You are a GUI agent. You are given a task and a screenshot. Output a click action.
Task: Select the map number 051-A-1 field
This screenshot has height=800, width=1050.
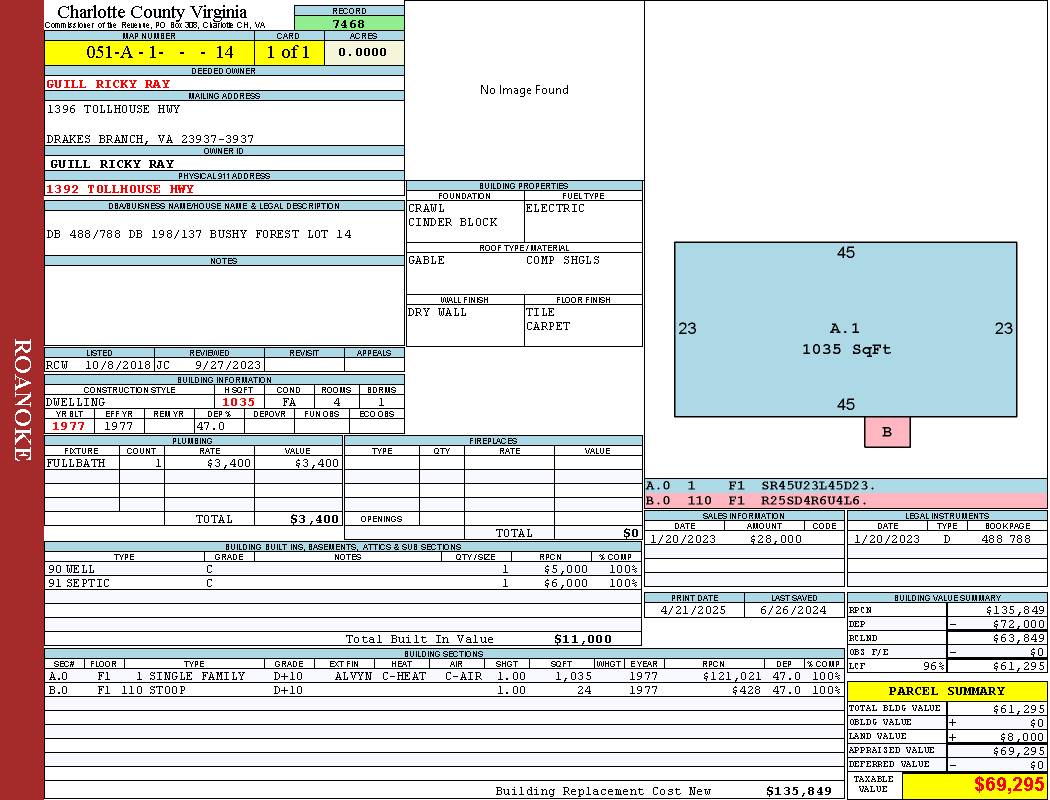(149, 53)
